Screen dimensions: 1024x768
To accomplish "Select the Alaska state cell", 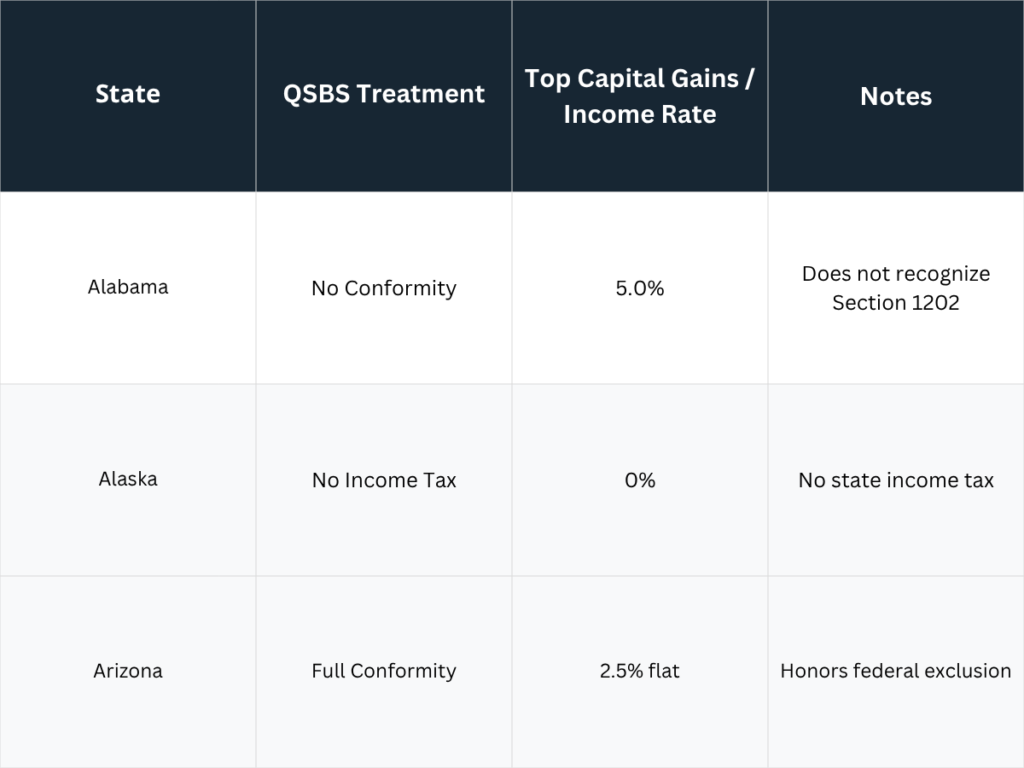I will coord(127,479).
